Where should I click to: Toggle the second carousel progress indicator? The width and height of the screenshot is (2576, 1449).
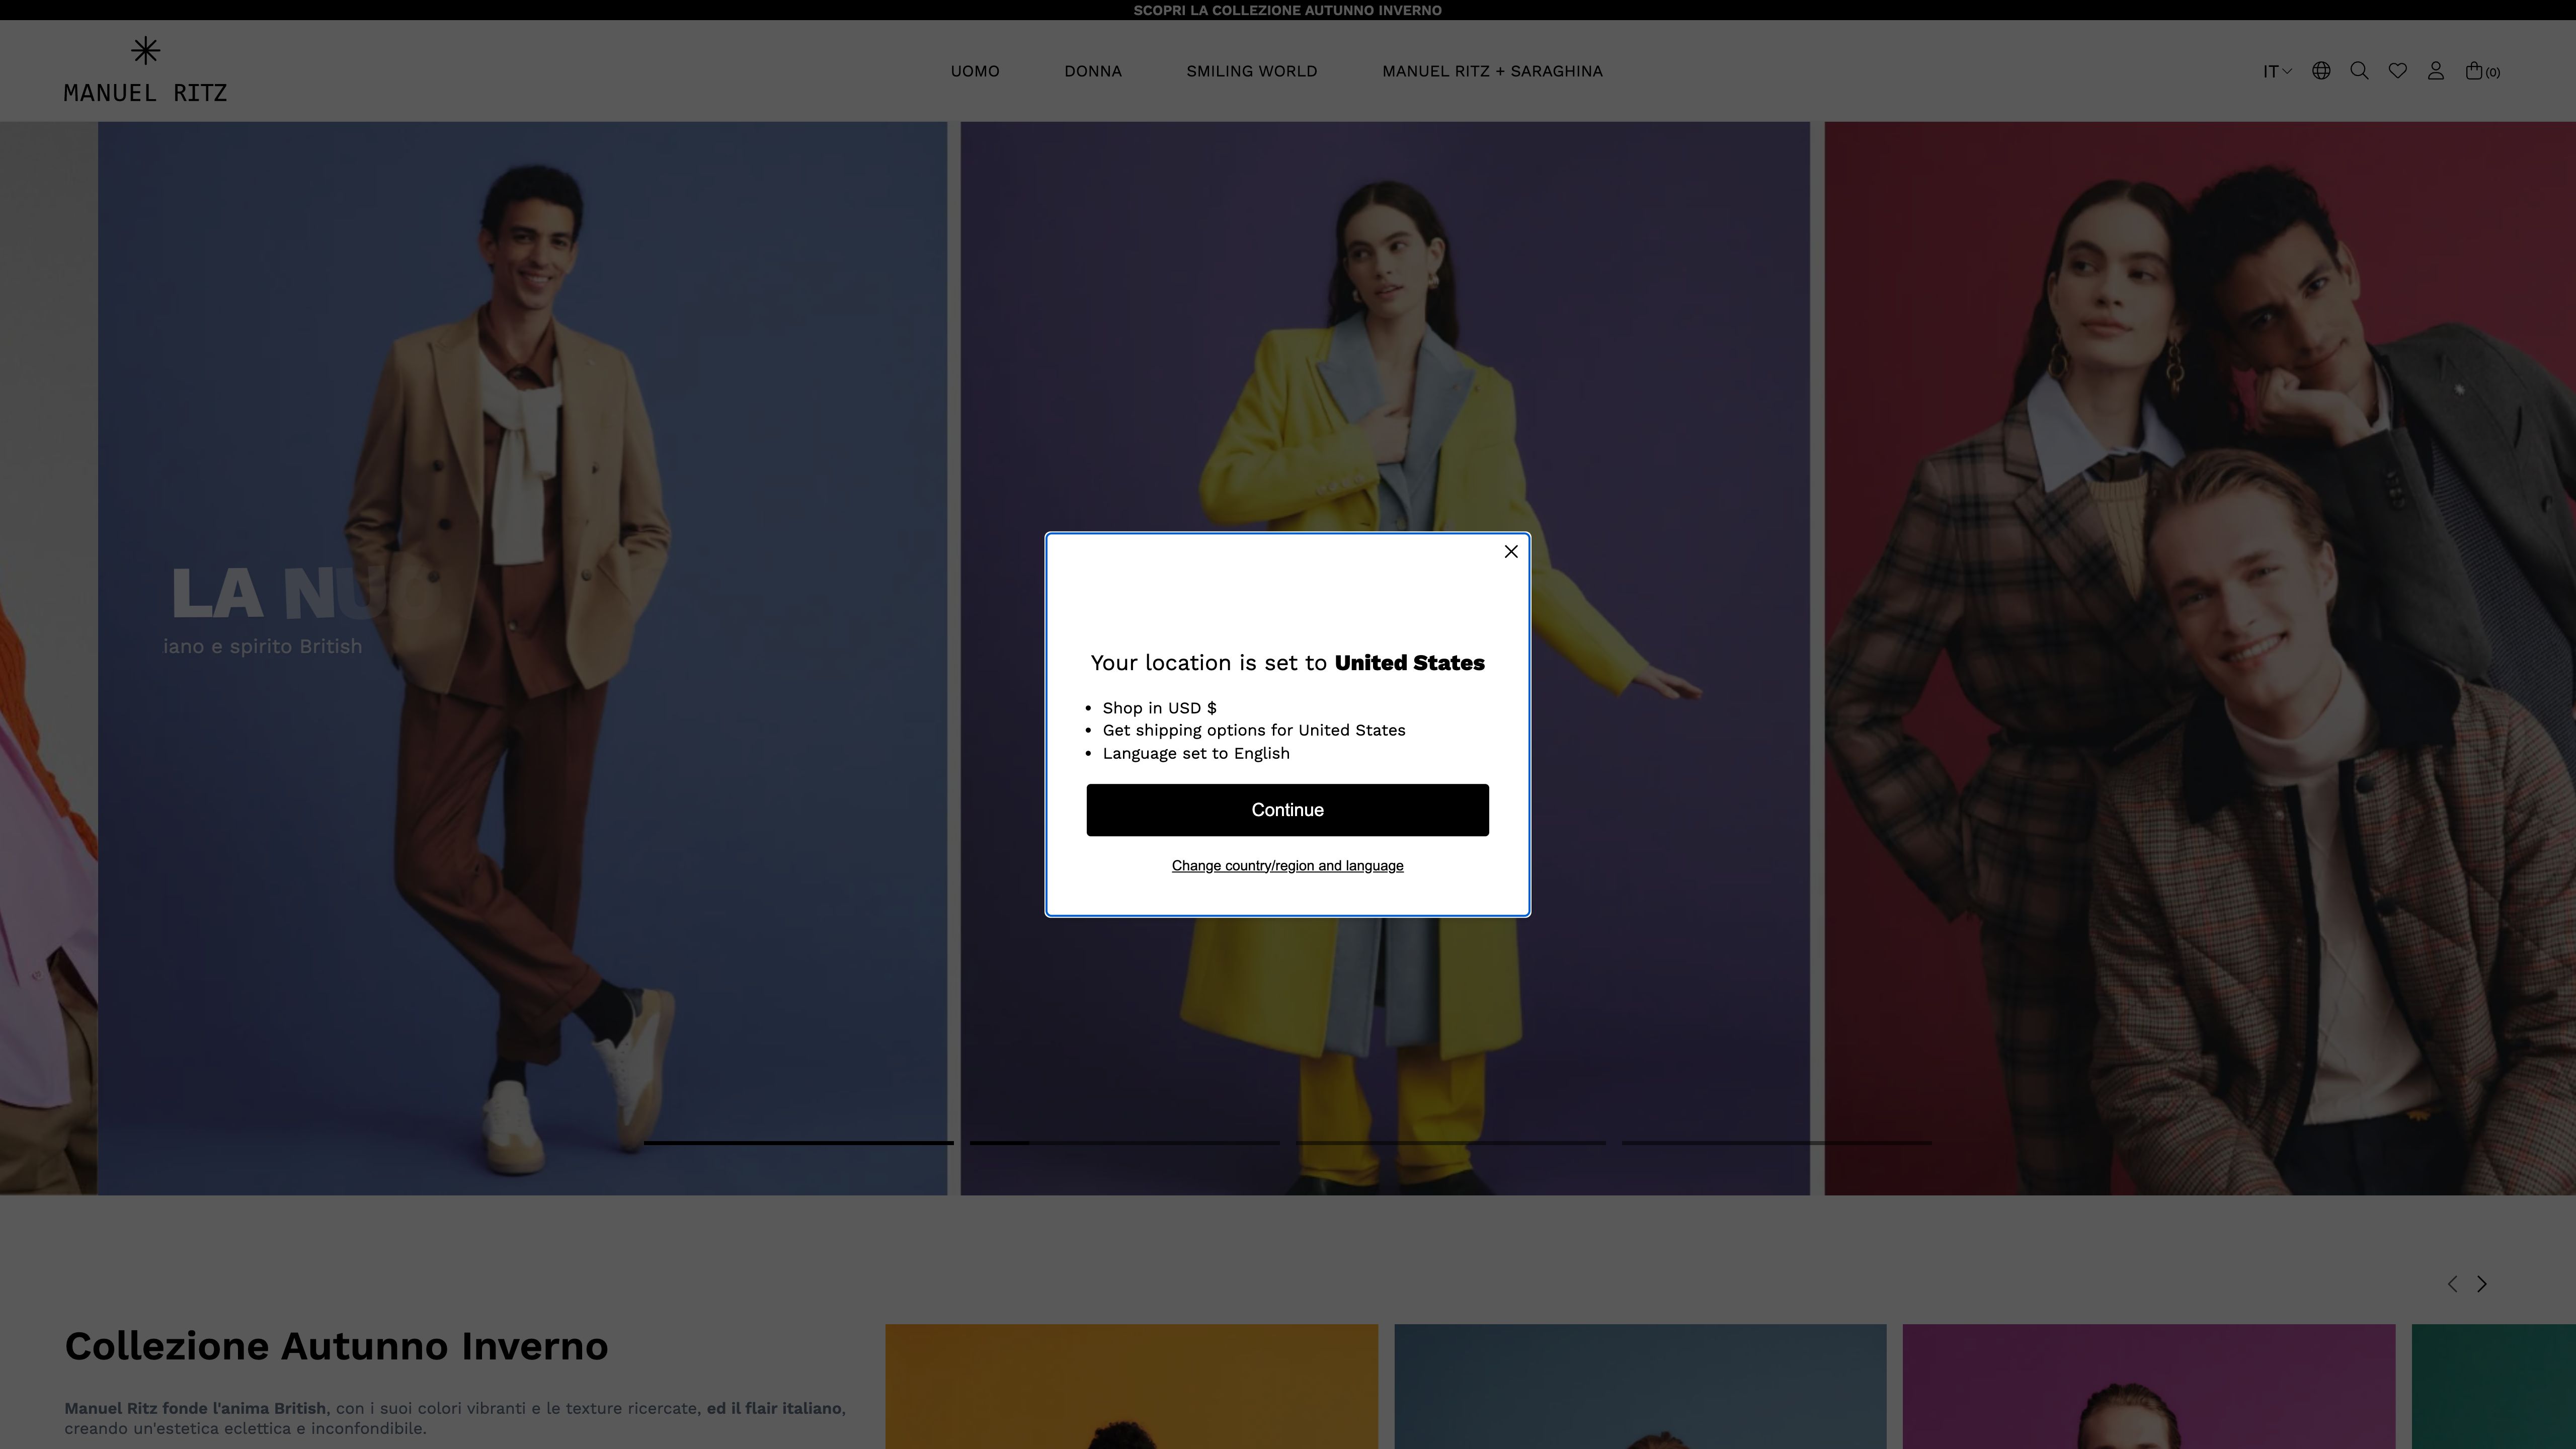(x=1124, y=1143)
